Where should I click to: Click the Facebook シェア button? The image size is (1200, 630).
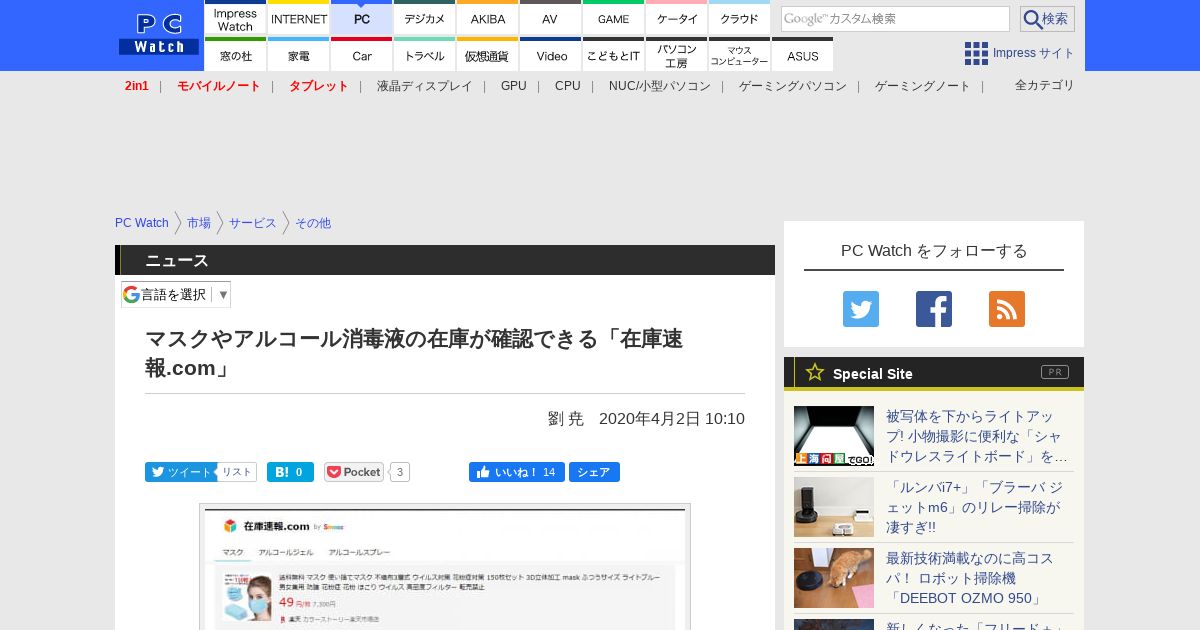(x=594, y=472)
